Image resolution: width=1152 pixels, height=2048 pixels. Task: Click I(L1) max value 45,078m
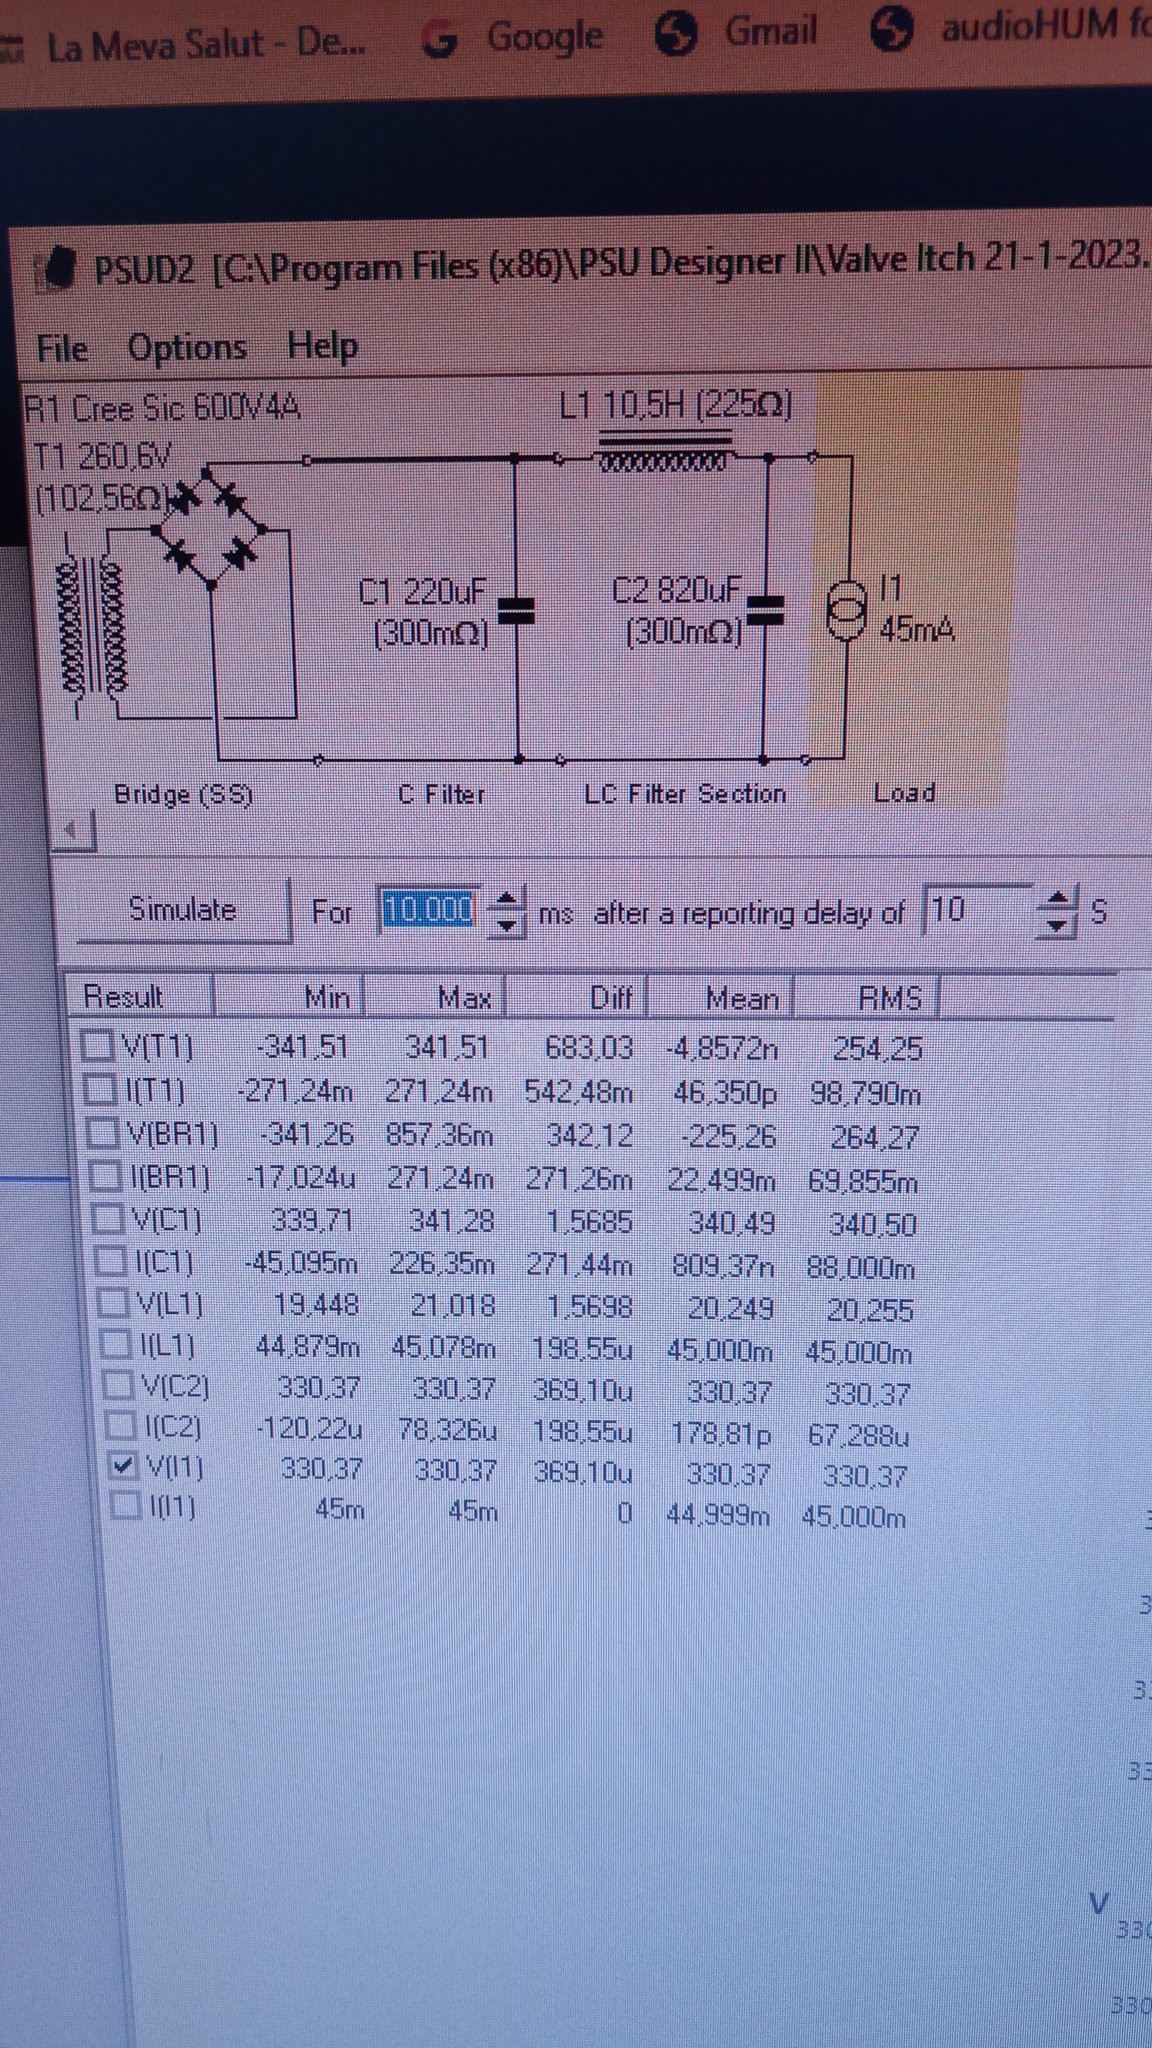(x=443, y=1349)
